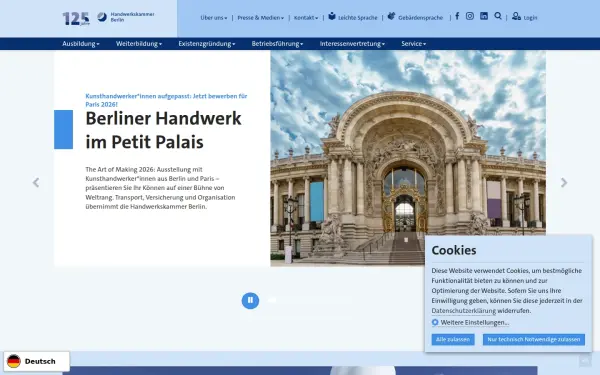This screenshot has height=375, width=600.
Task: Open the Berliner Handwerk im Petit Palais headline
Action: click(163, 130)
